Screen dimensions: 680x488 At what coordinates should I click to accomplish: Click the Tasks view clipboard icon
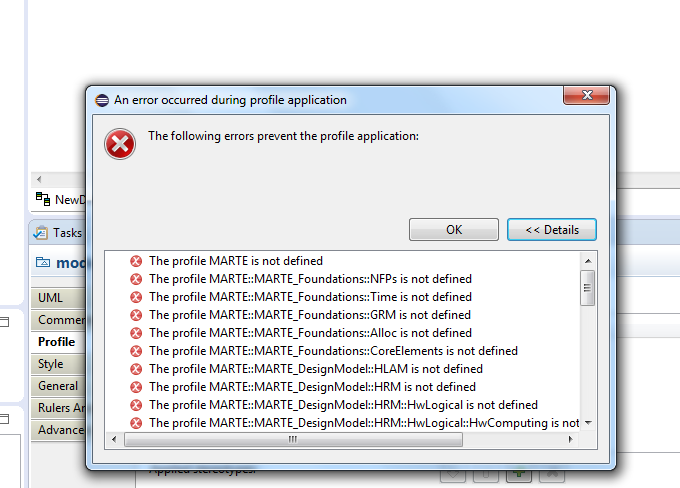41,233
